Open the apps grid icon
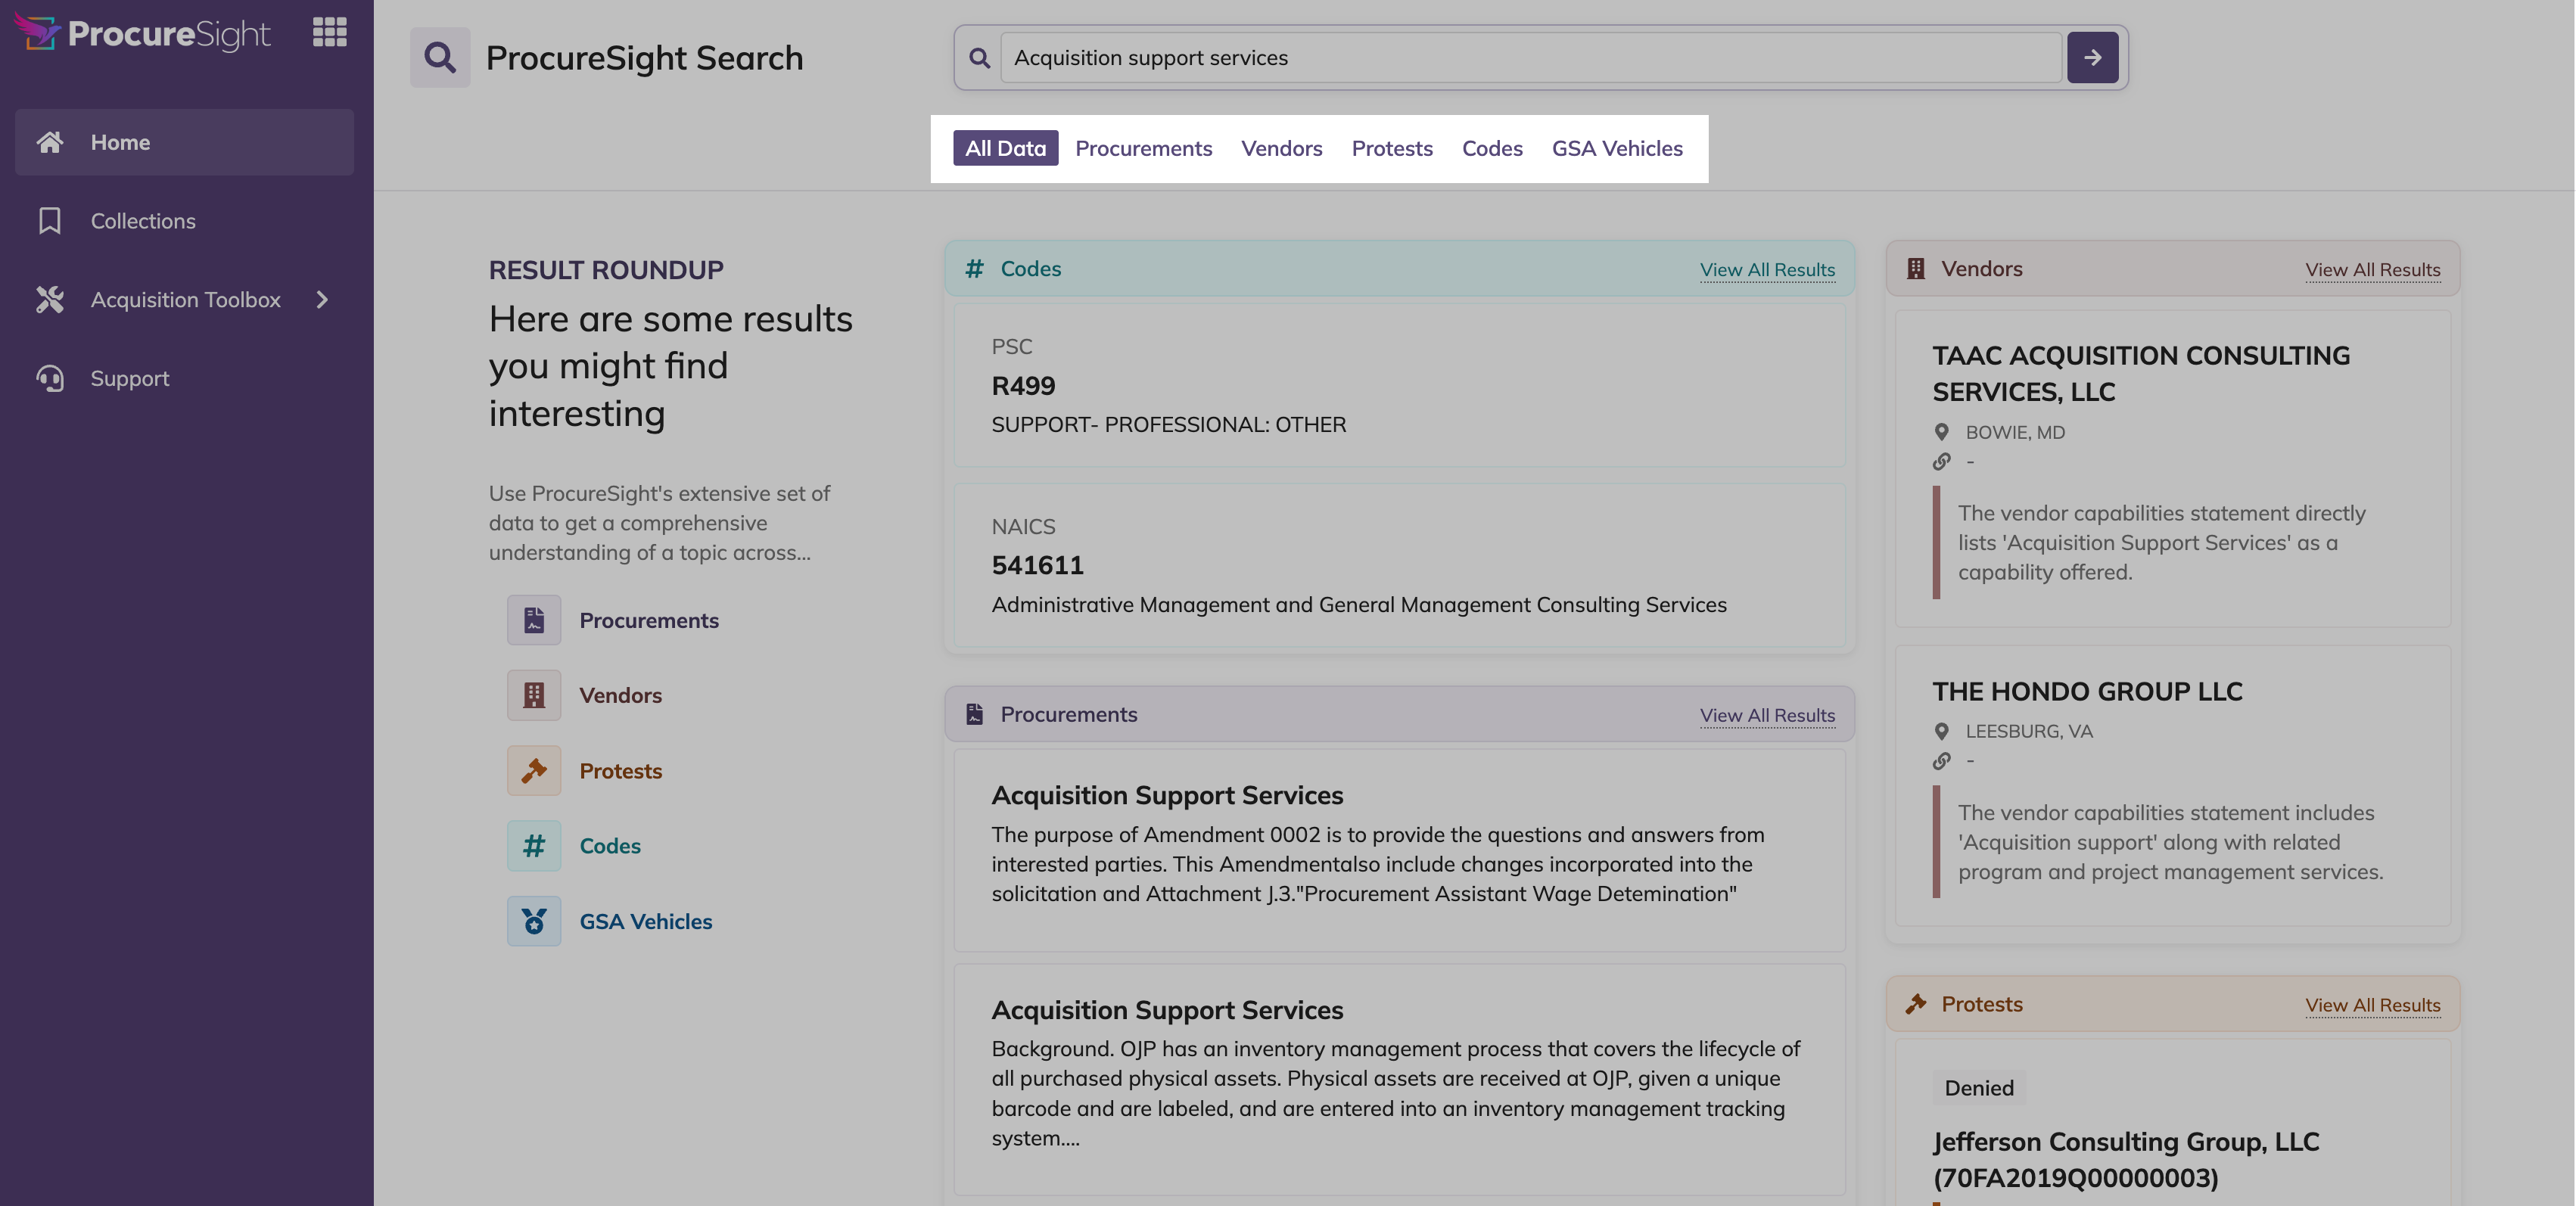Viewport: 2576px width, 1206px height. pos(329,32)
